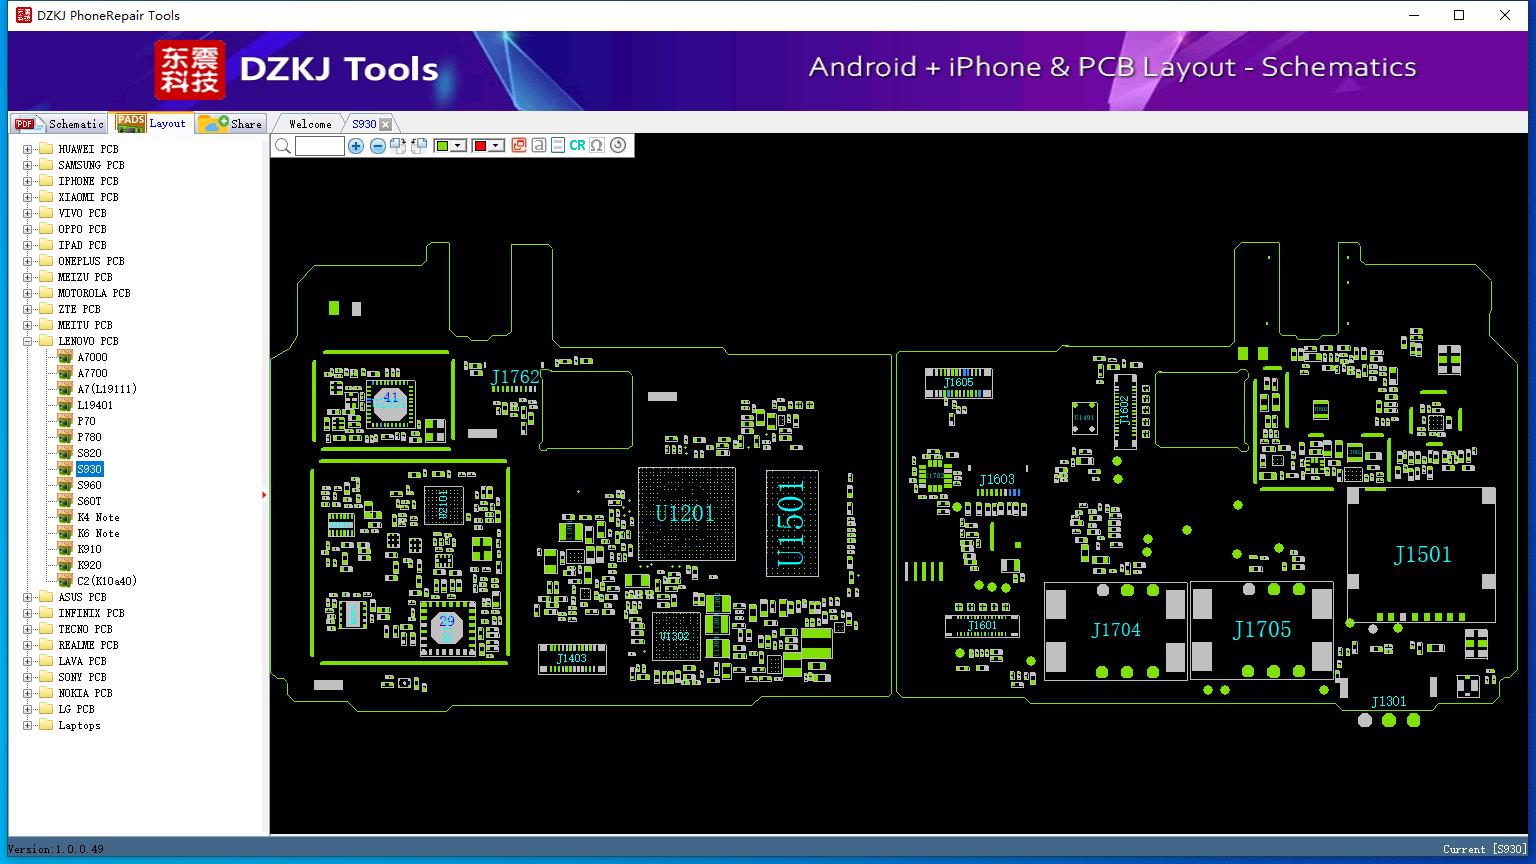Click the J1704 connector on the board

(x=1116, y=630)
